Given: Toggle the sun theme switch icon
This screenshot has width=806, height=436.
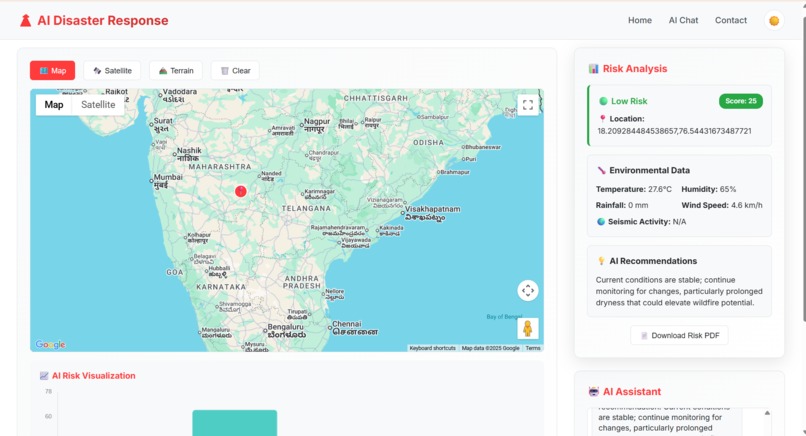Looking at the screenshot, I should pos(774,21).
